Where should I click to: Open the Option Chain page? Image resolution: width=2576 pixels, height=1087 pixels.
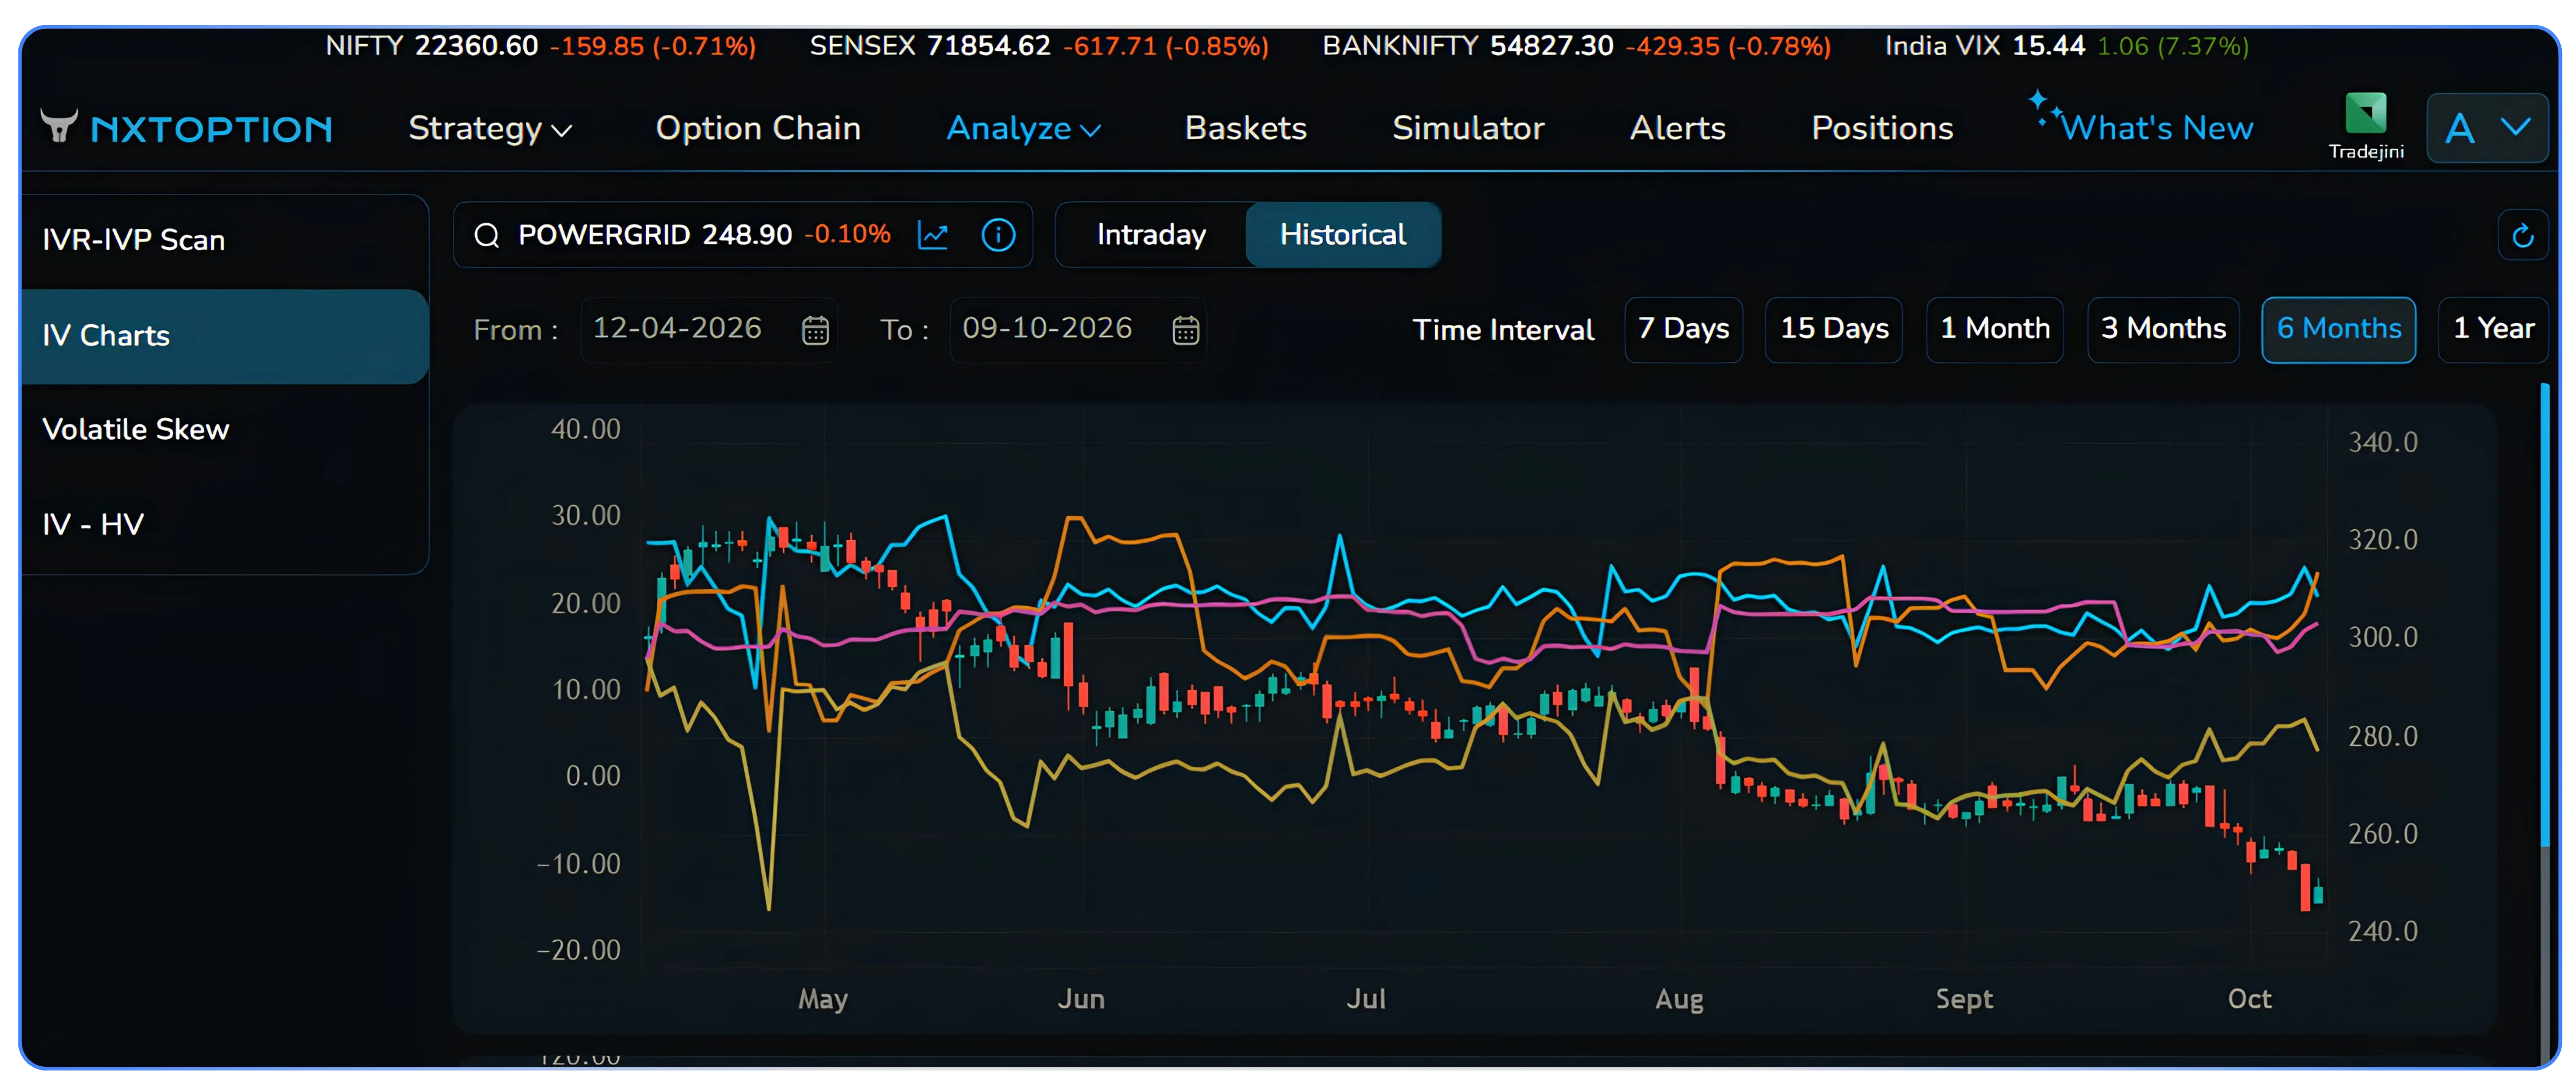pyautogui.click(x=758, y=128)
